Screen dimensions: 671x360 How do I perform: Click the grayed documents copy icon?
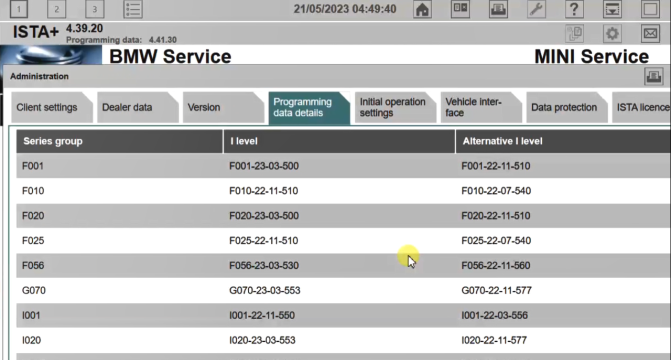(x=574, y=33)
